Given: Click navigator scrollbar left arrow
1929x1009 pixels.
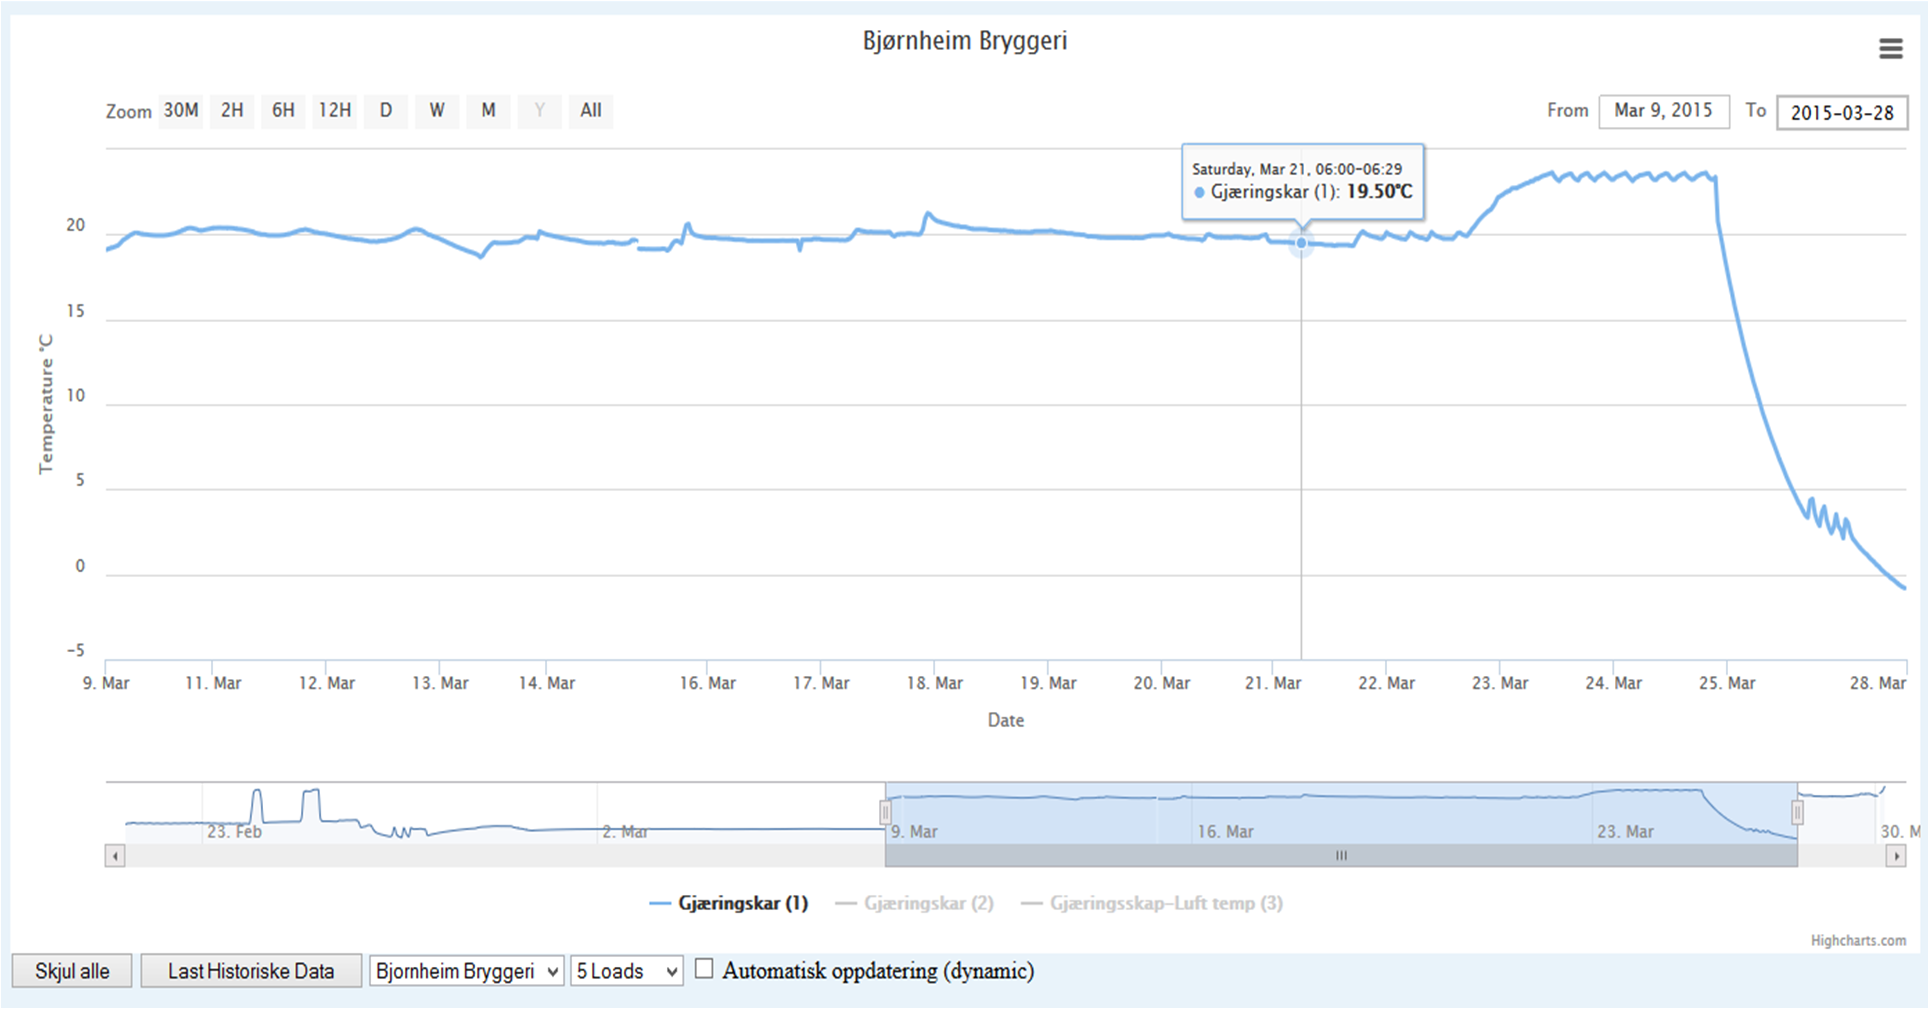Looking at the screenshot, I should click(115, 856).
